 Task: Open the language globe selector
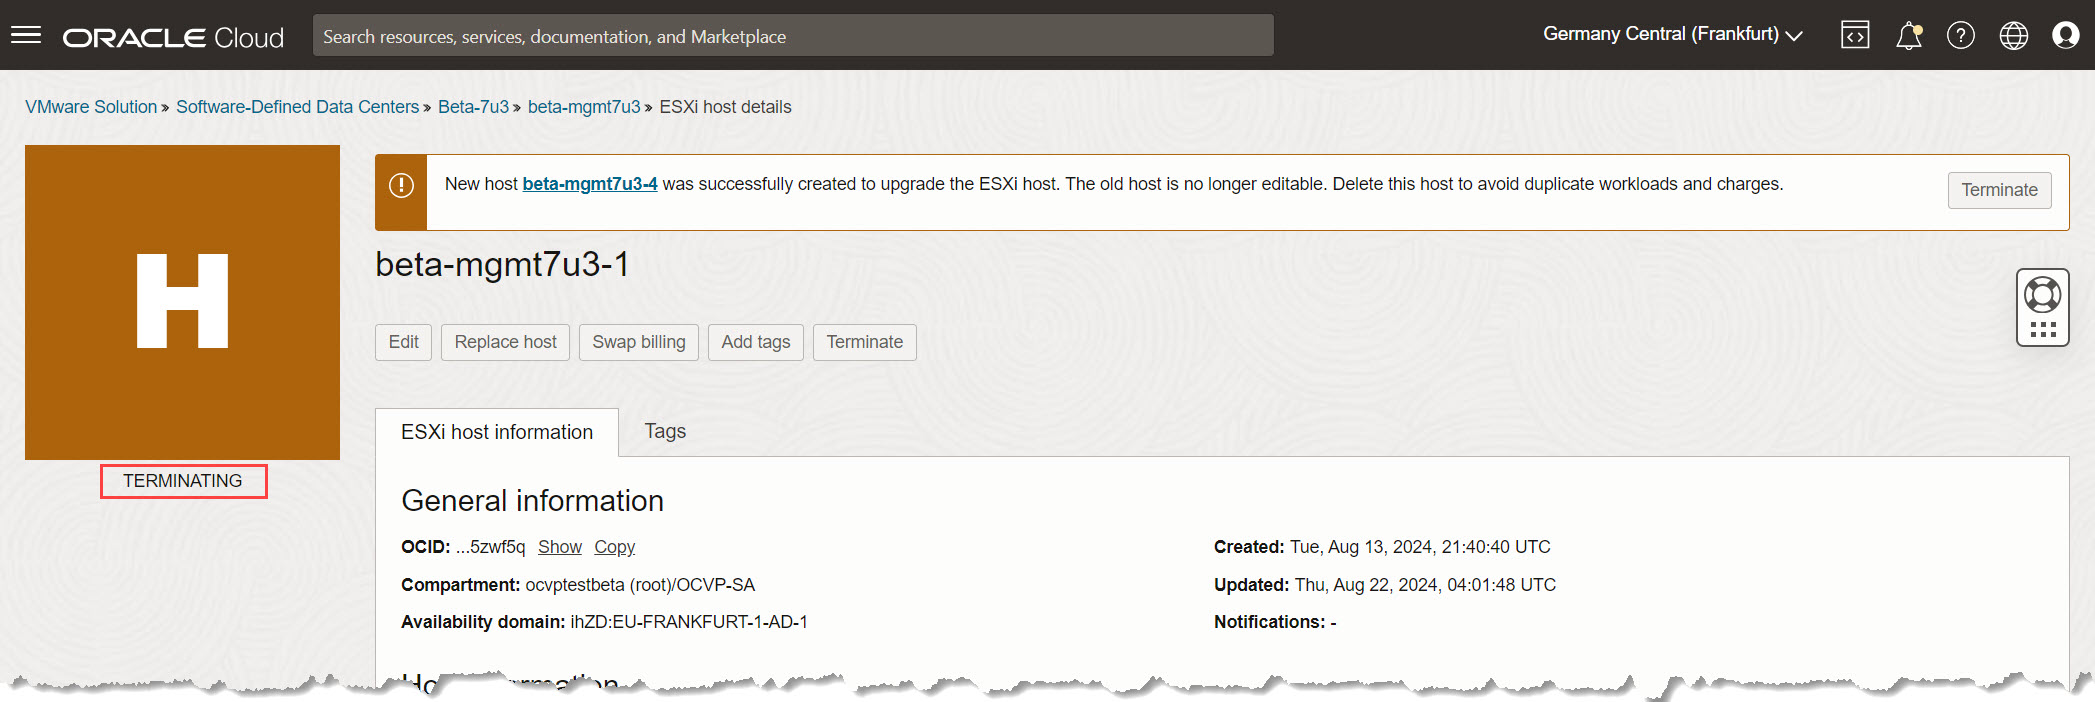point(2013,35)
